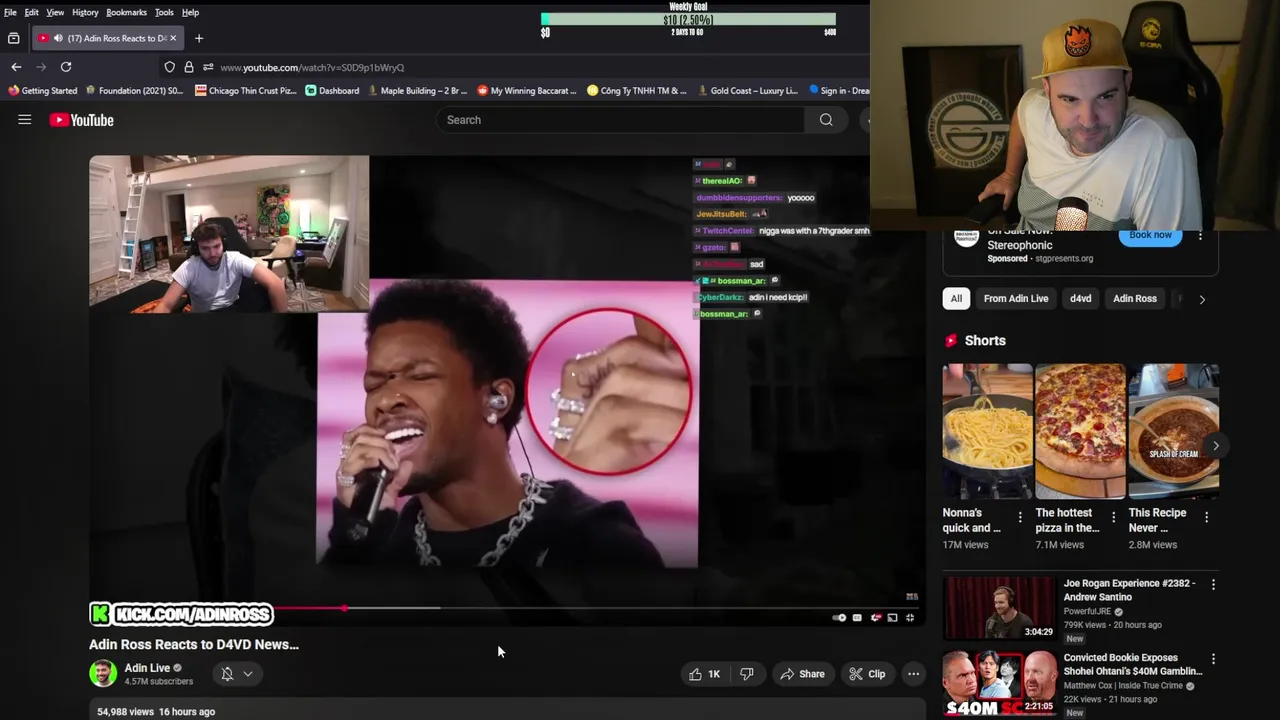1280x720 pixels.
Task: Open options for Convicted Bookie video
Action: click(1213, 659)
